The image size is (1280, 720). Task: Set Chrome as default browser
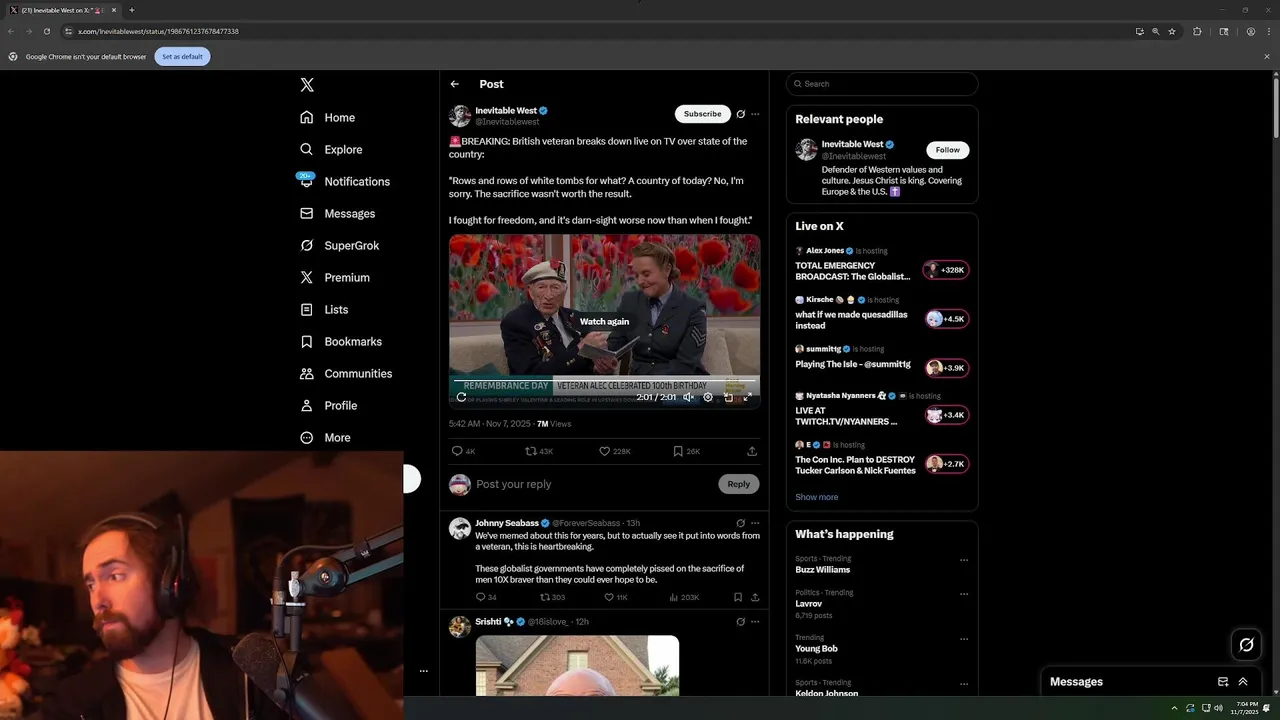pos(182,56)
